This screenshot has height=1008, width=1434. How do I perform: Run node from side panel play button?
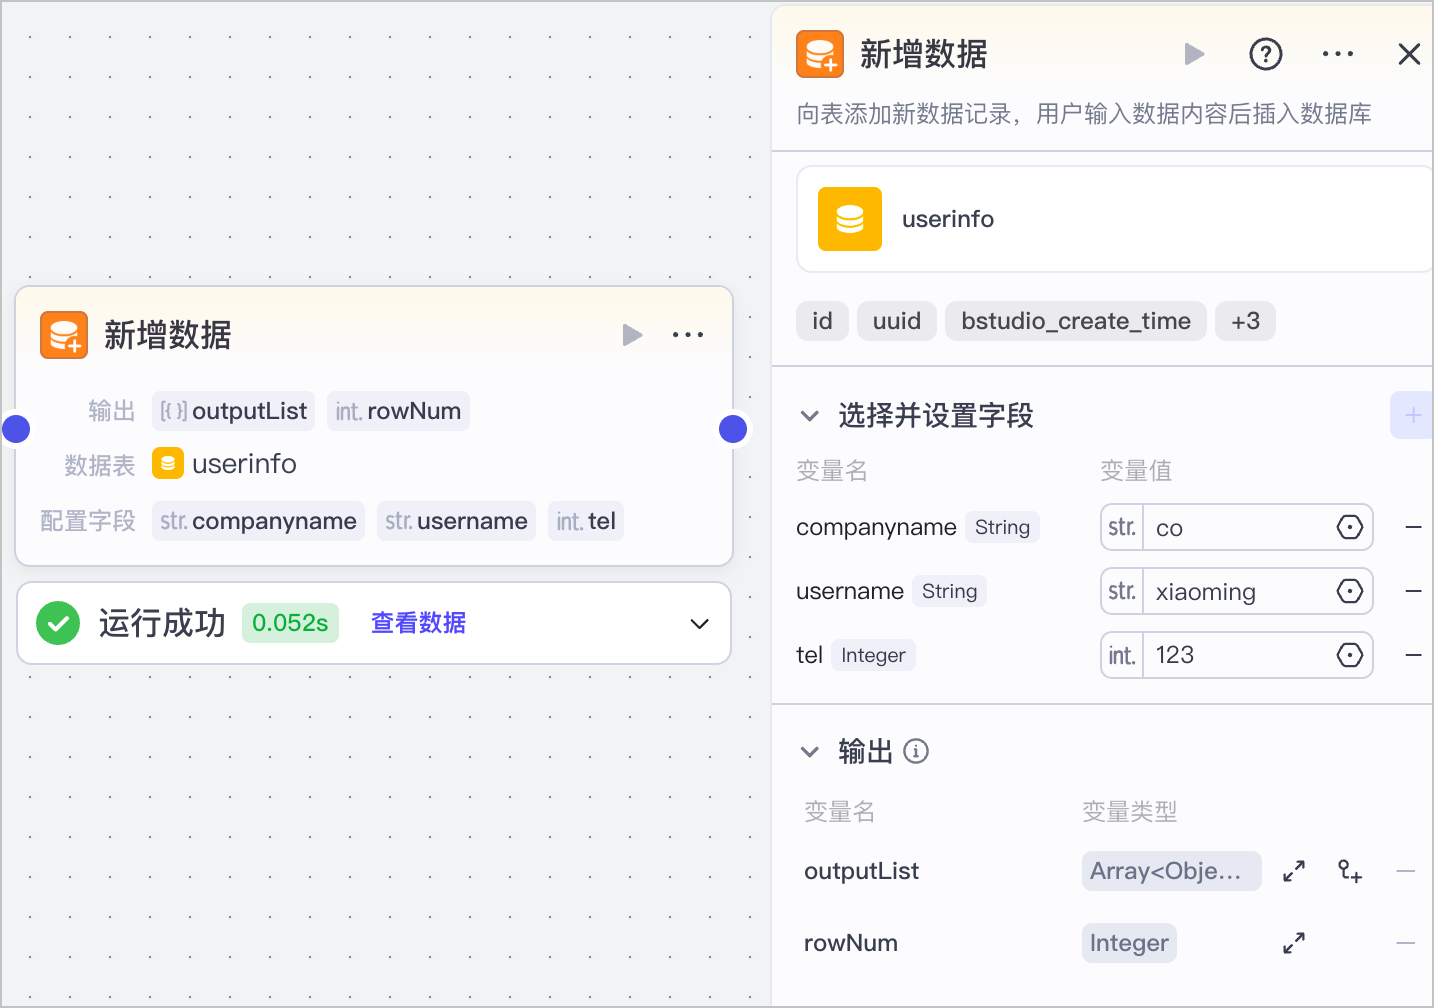(x=1194, y=54)
